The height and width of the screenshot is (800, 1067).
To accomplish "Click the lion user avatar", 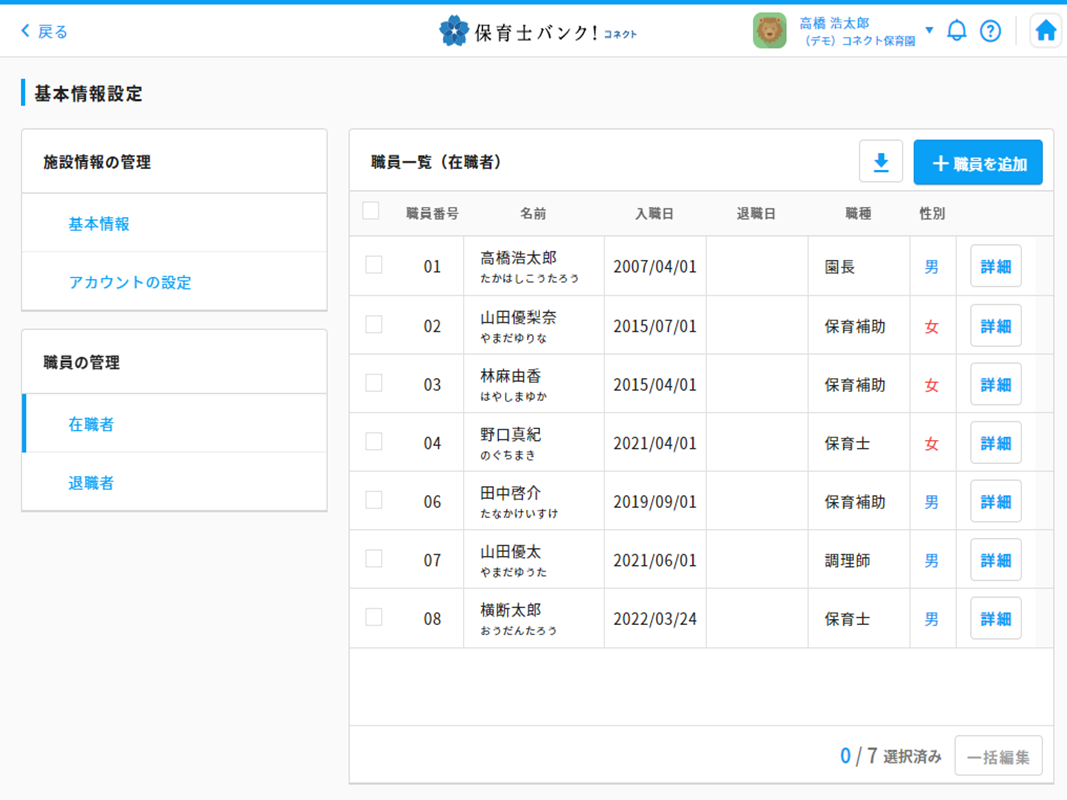I will [769, 31].
